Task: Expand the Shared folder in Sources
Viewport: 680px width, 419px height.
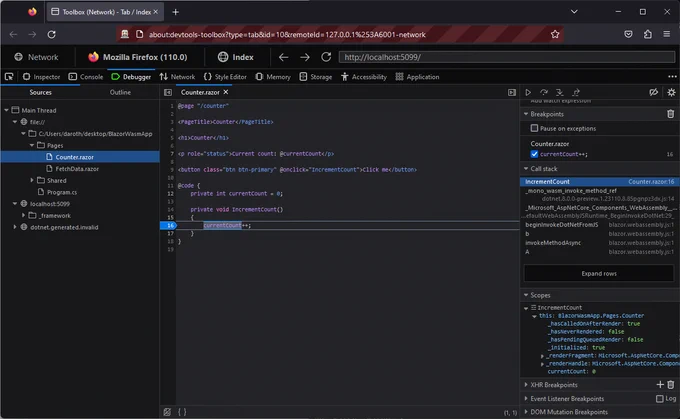Action: (32, 180)
